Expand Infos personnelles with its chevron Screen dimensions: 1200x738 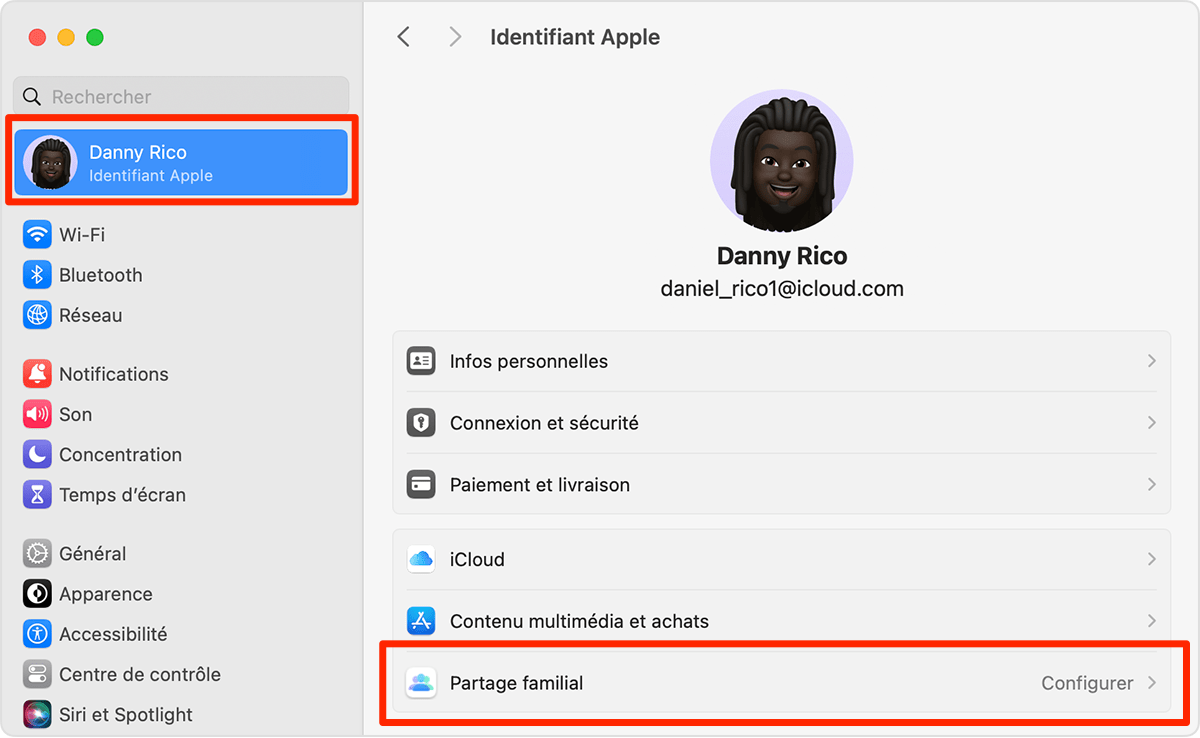pos(1152,361)
